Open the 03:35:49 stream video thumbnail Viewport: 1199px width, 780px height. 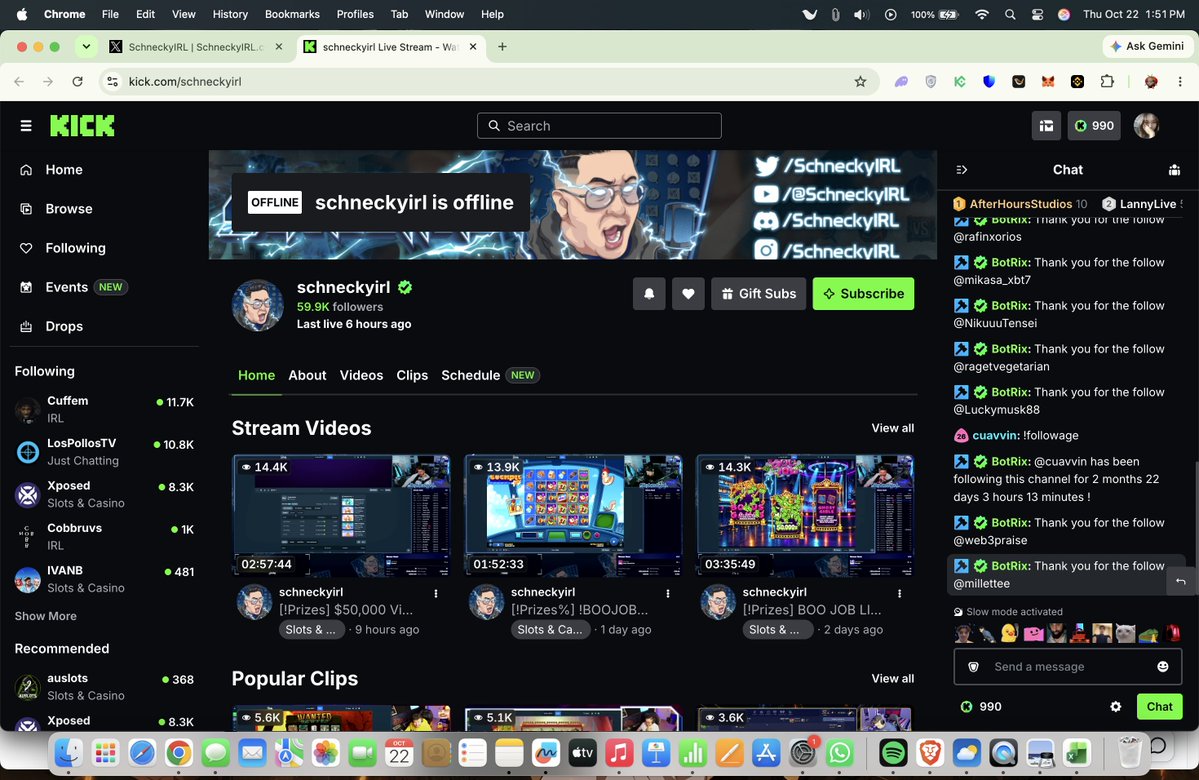click(x=804, y=515)
